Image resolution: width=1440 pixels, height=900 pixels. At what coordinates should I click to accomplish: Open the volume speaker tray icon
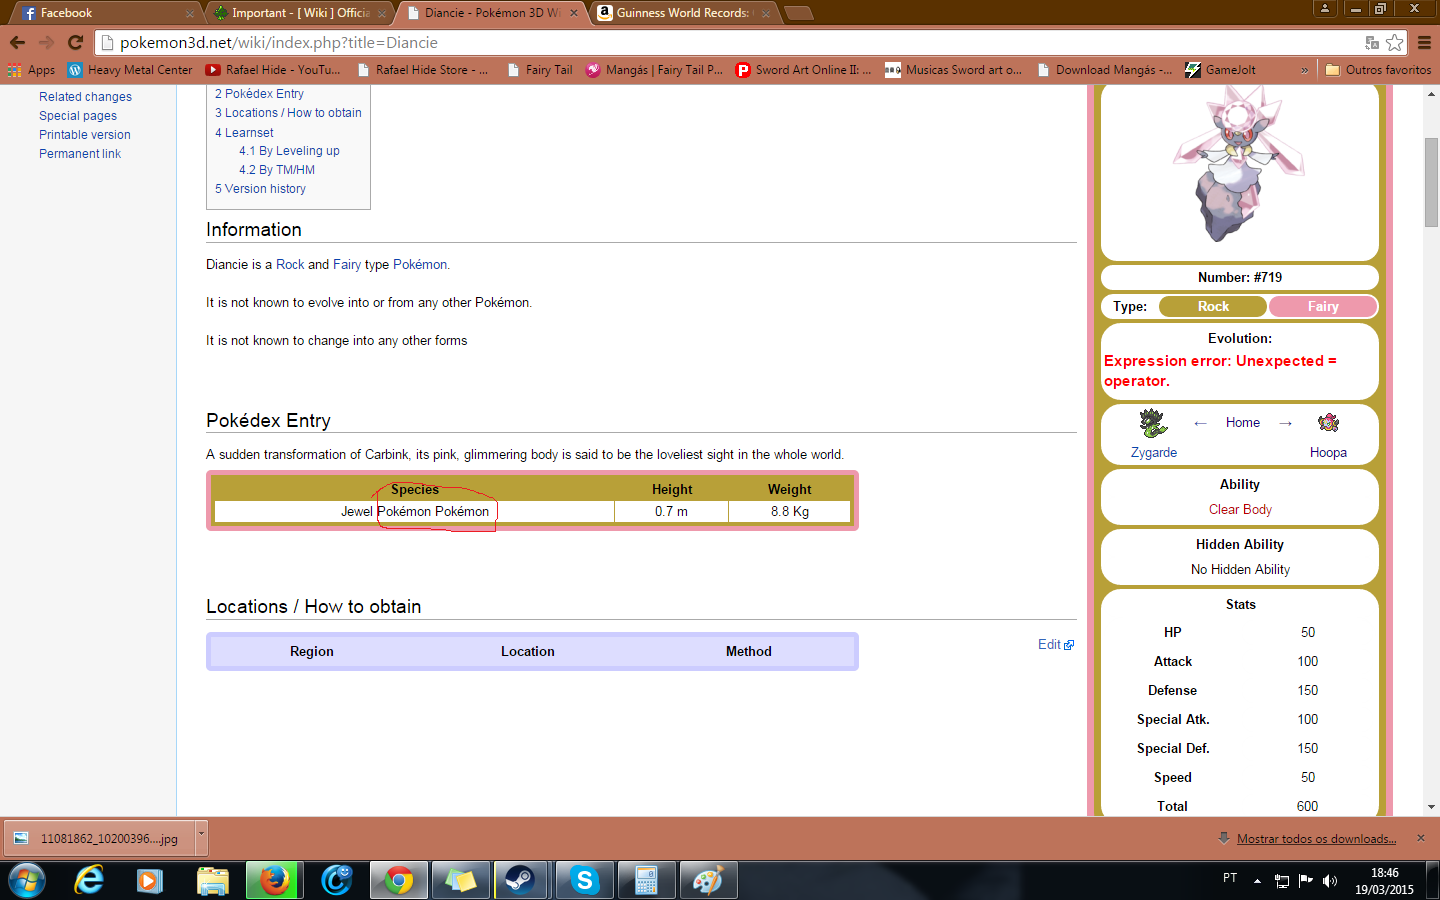pos(1330,881)
